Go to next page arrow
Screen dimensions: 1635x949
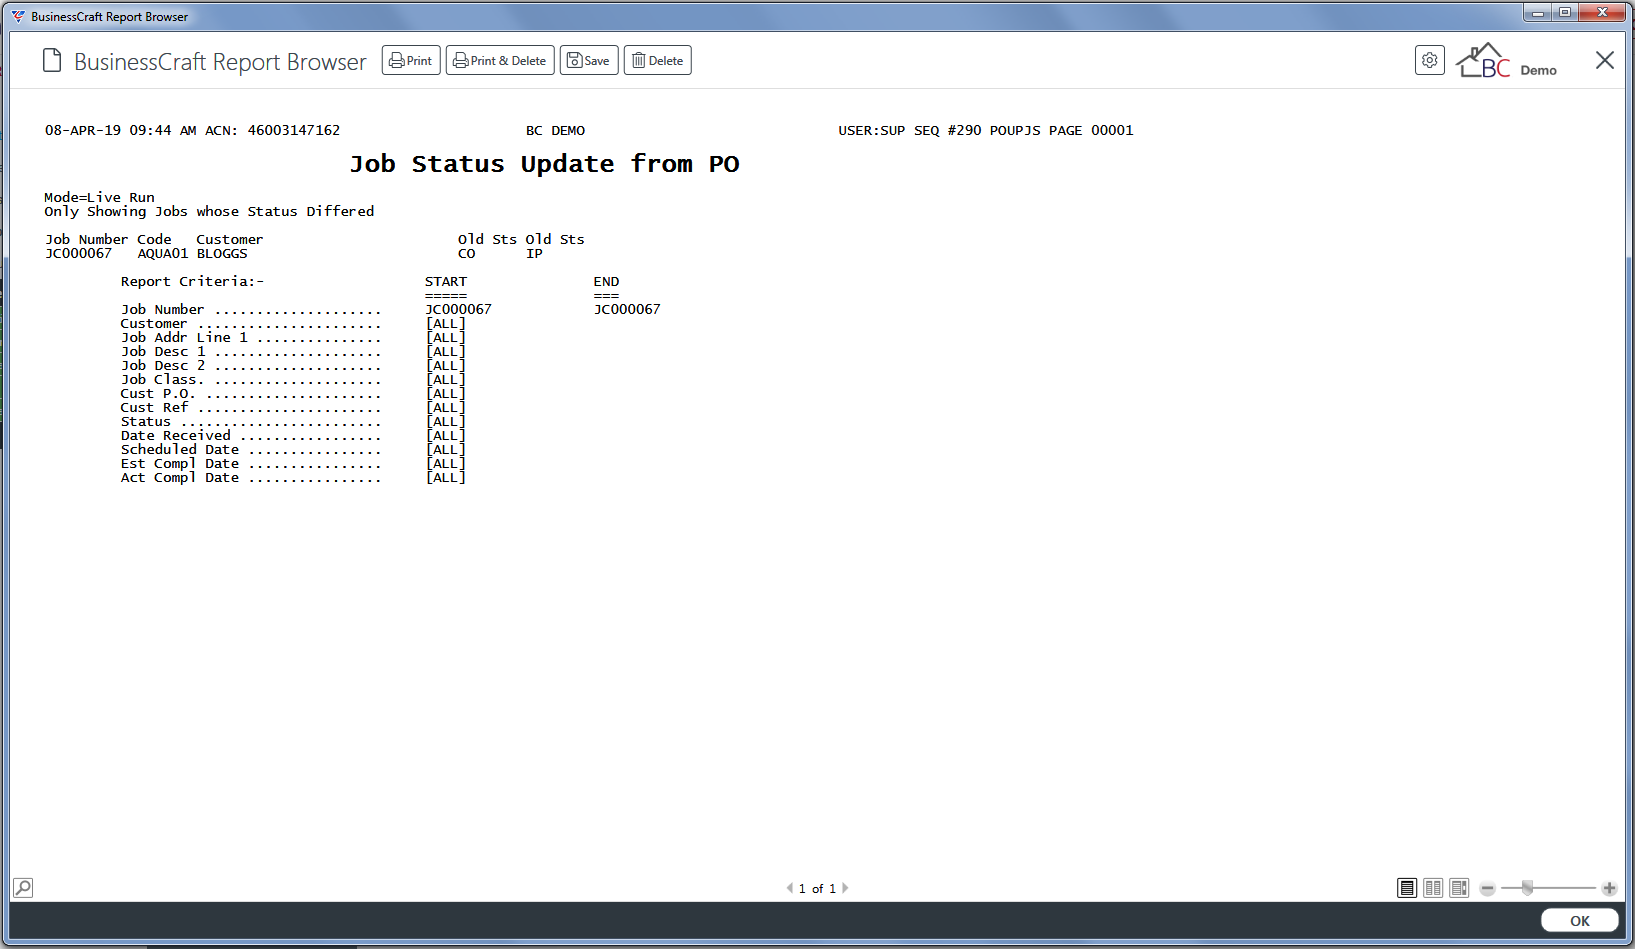pyautogui.click(x=845, y=888)
